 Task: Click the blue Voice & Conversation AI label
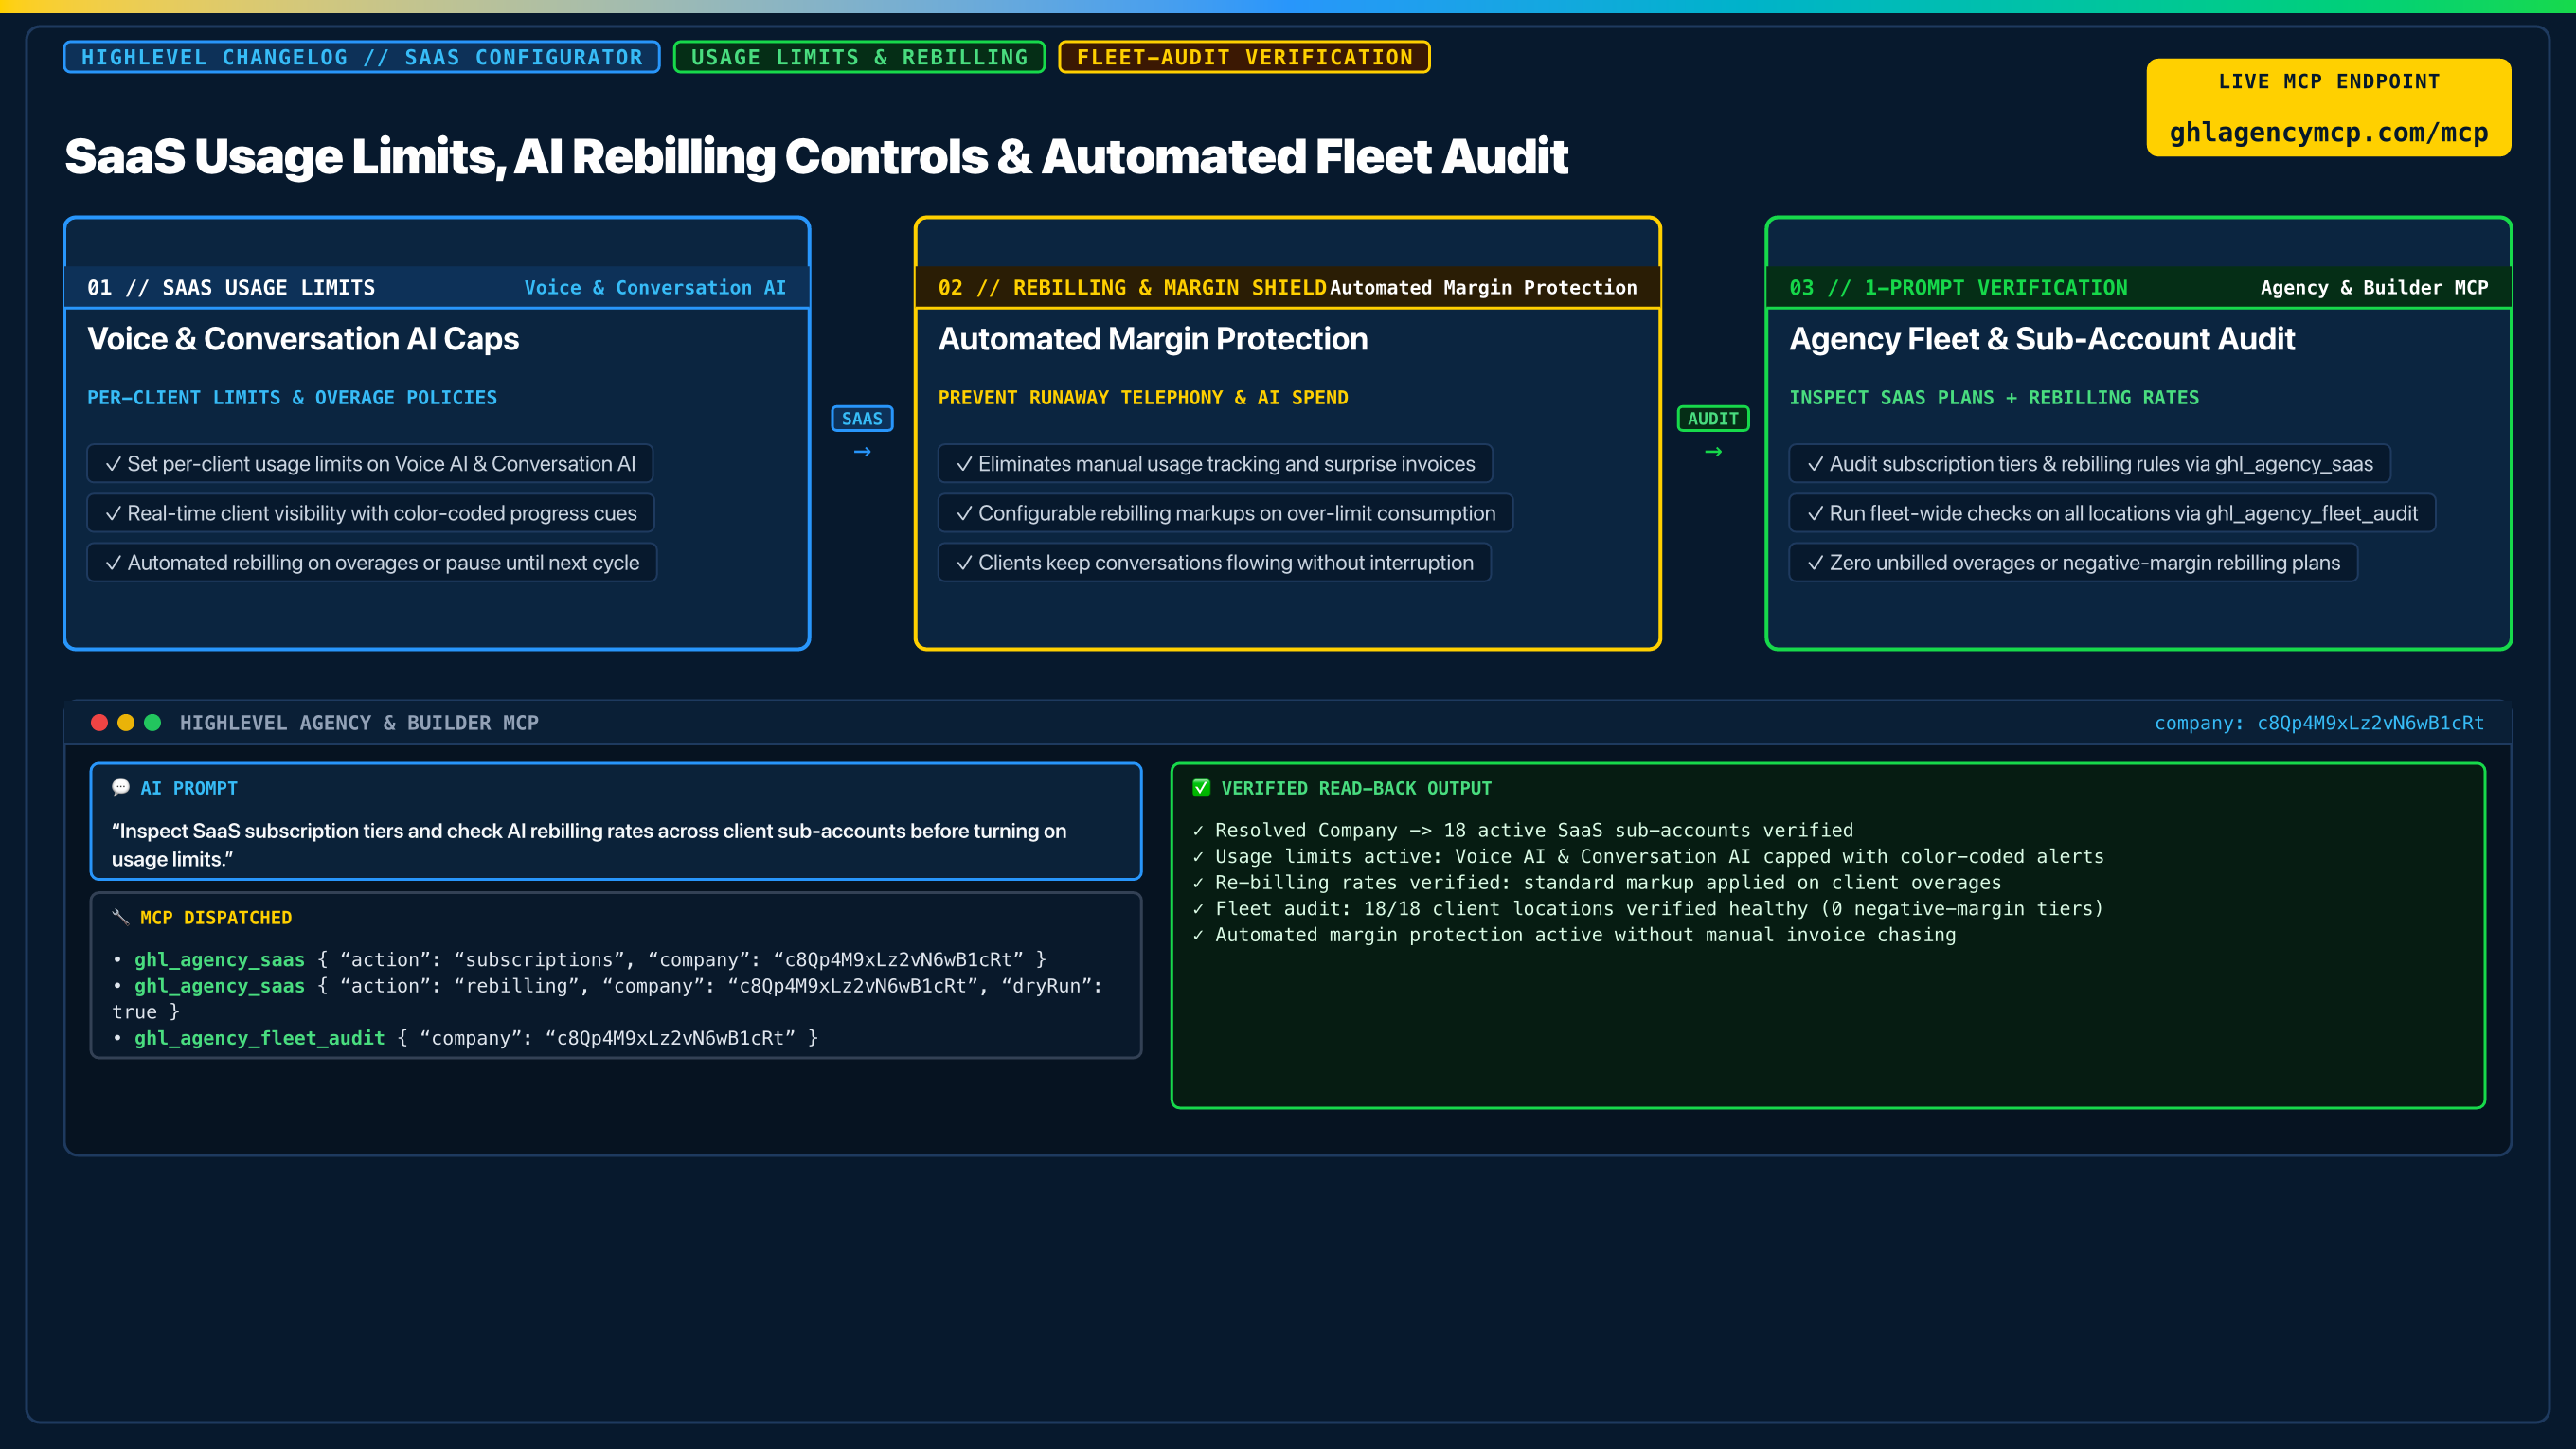pos(655,288)
